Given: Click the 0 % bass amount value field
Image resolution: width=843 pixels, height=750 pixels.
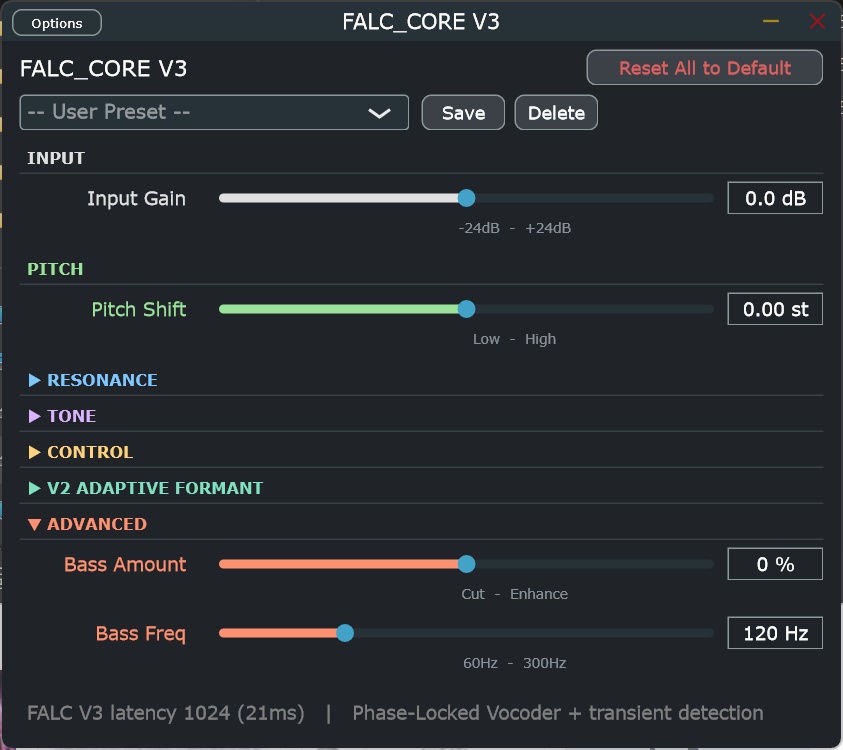Looking at the screenshot, I should click(x=775, y=564).
